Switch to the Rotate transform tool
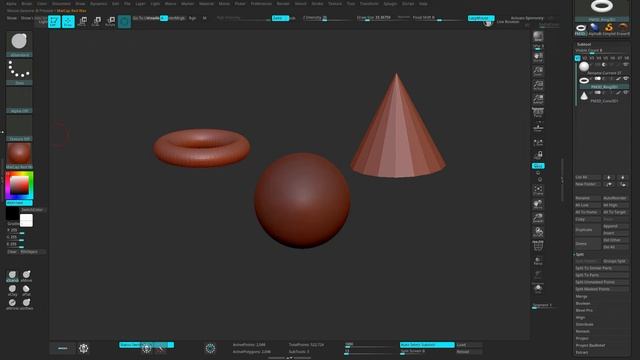Viewport: 640px width, 360px height. coord(110,21)
